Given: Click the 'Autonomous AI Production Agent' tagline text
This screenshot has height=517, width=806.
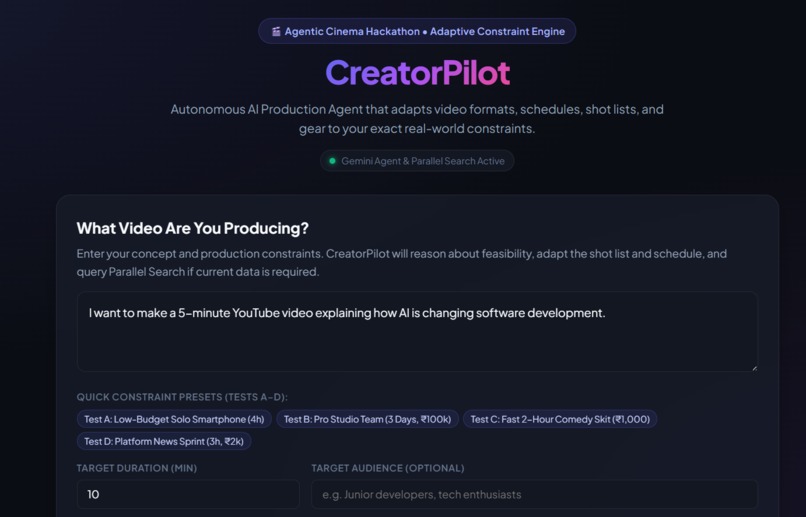Looking at the screenshot, I should coord(417,119).
